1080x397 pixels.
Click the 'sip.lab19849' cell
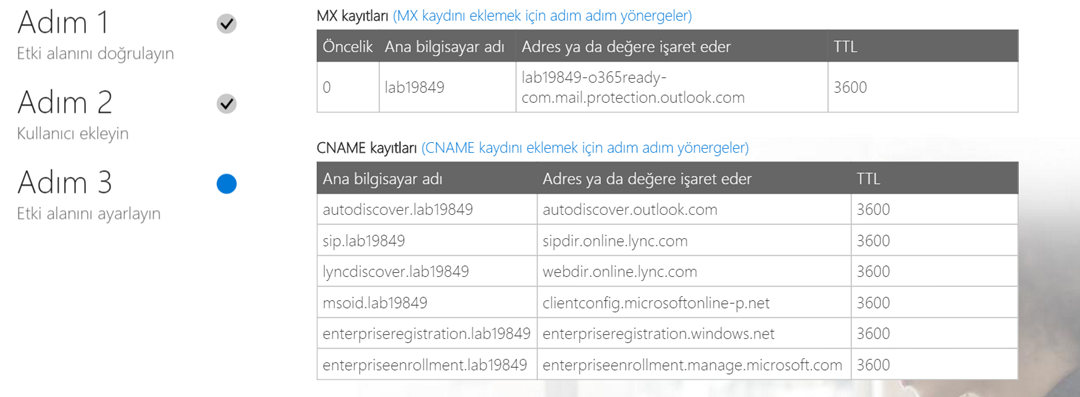click(x=427, y=241)
